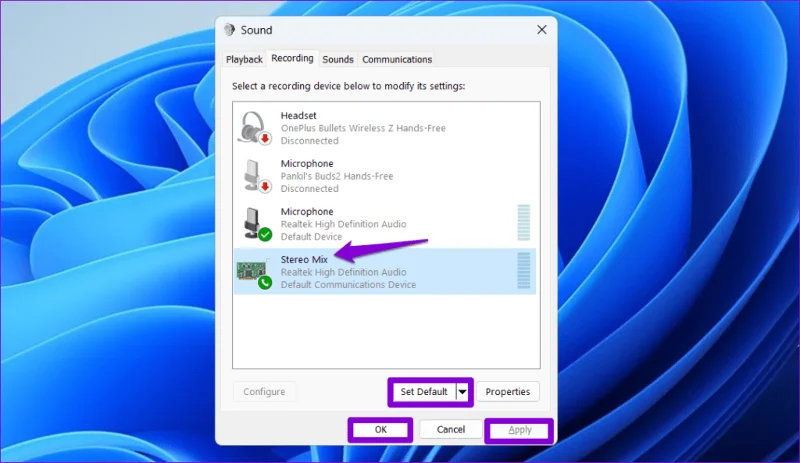Click the Apply button
800x463 pixels.
519,430
